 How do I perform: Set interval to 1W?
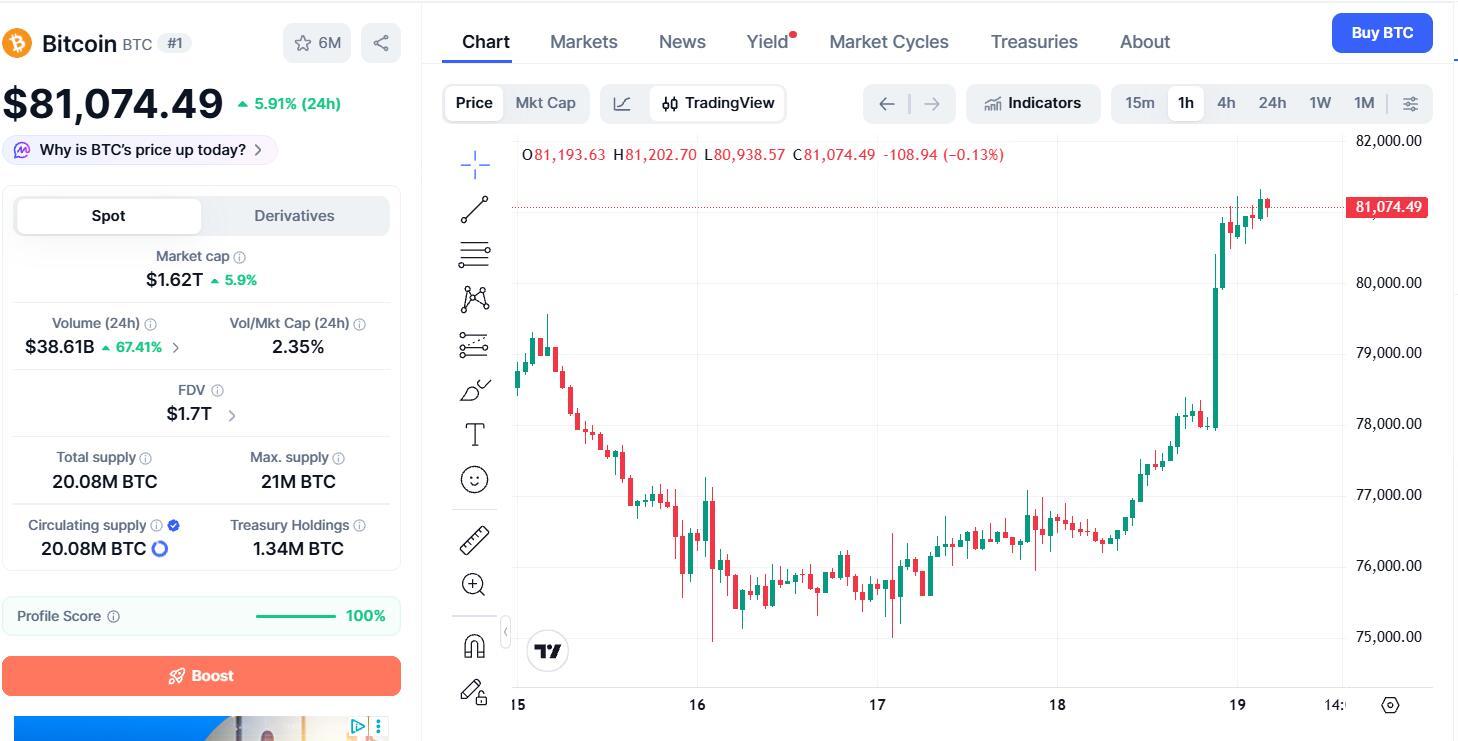coord(1320,103)
